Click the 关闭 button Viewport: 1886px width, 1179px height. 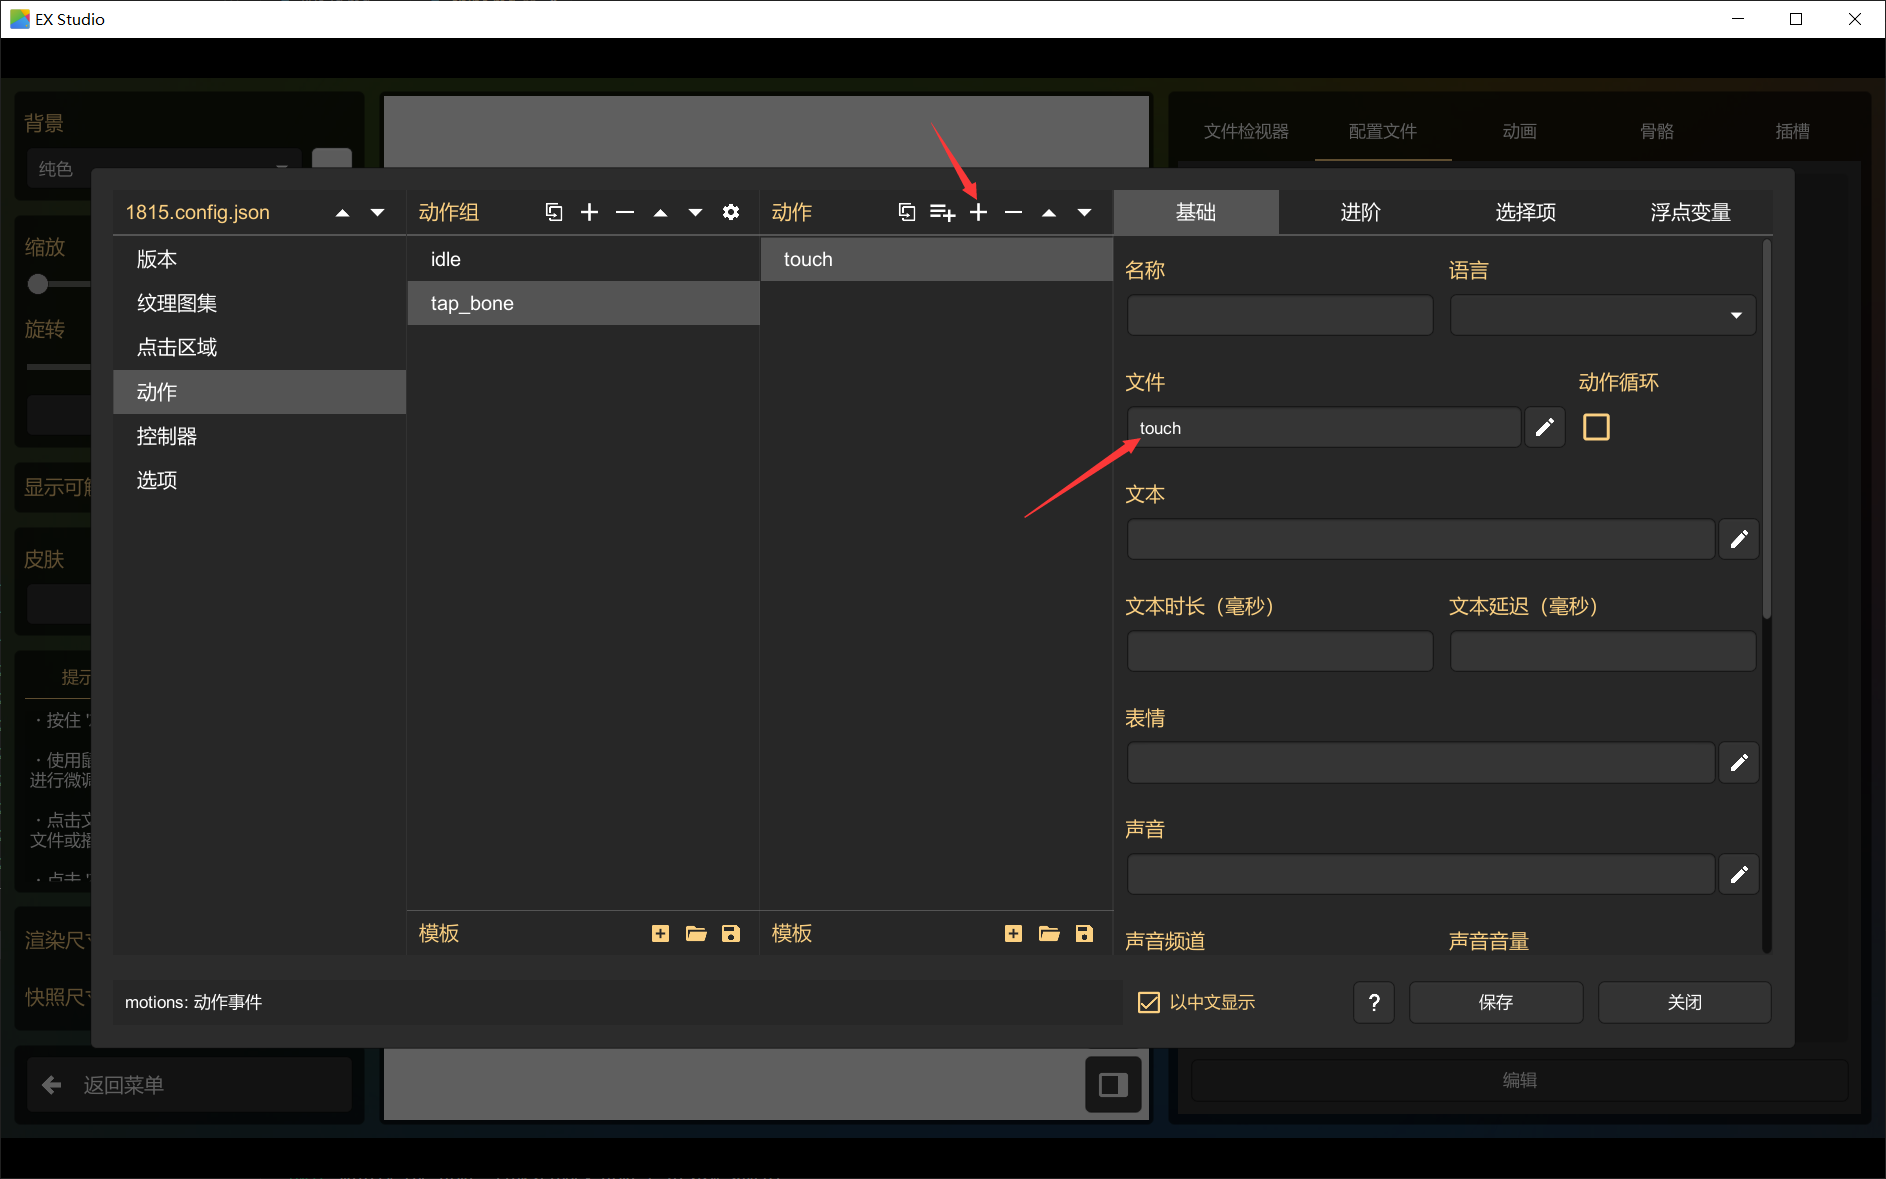coord(1685,1002)
